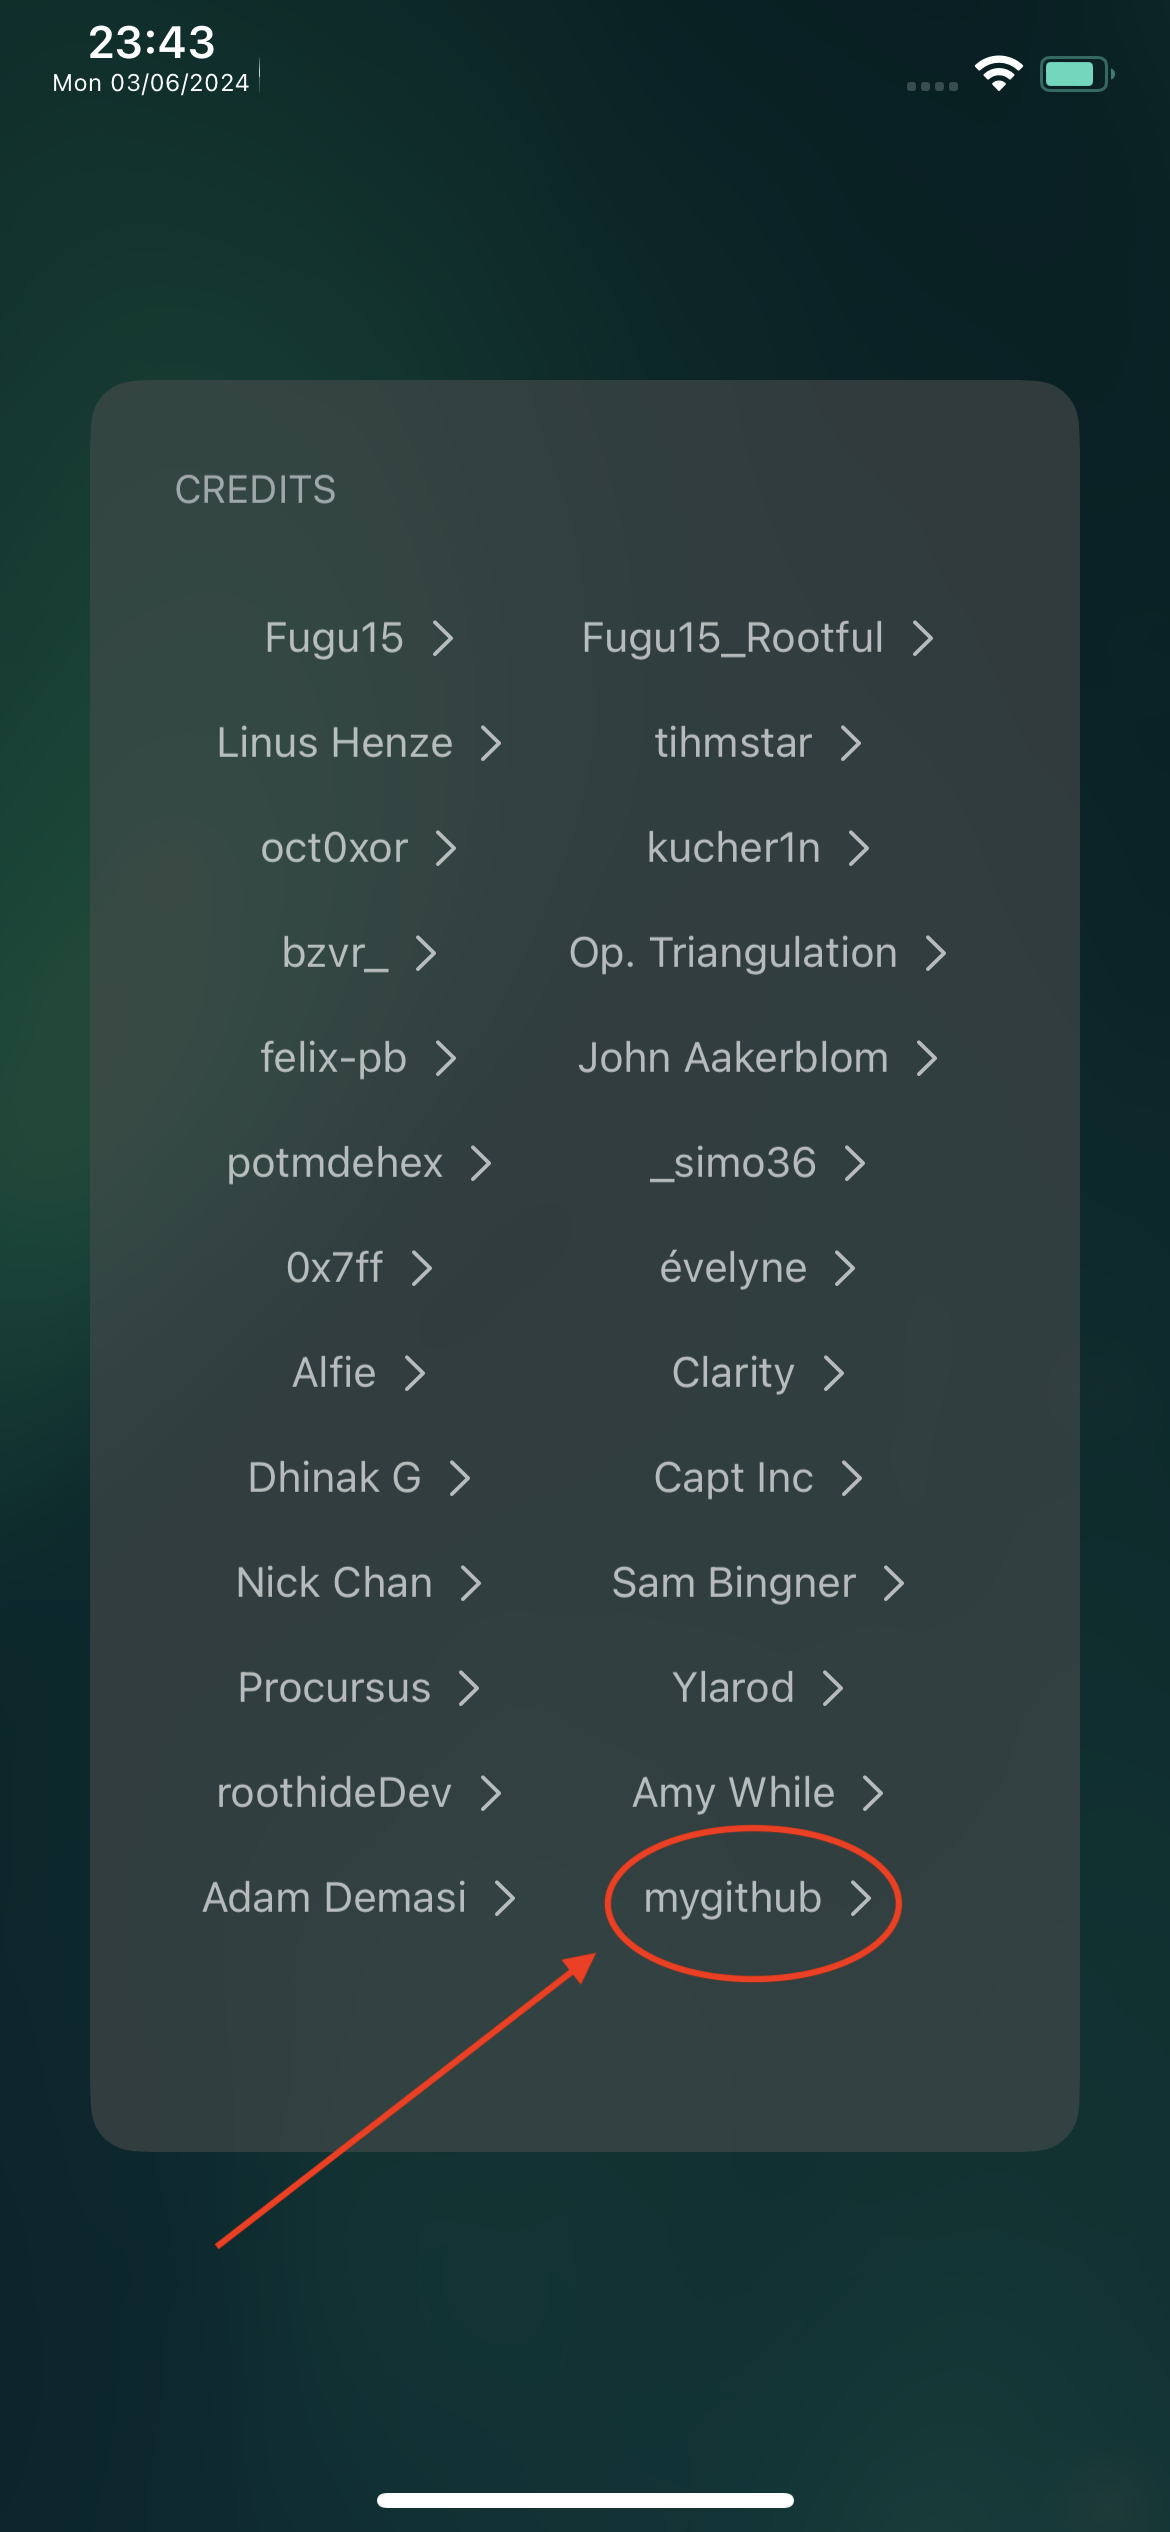Tap the arrow next to John Aakerblom
The image size is (1170, 2532).
coord(927,1058)
